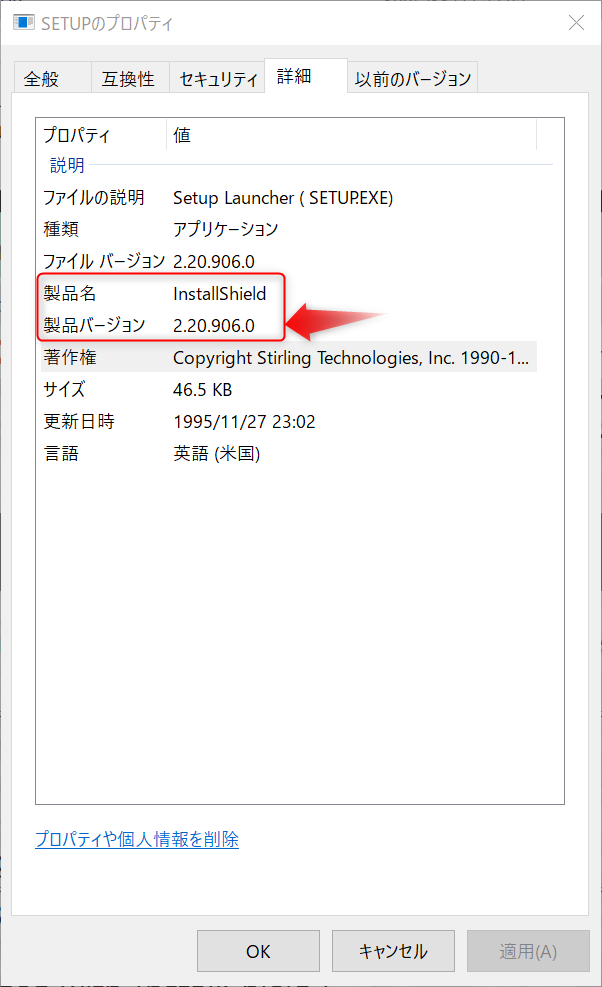
Task: Go to the 以前のバージョン tab
Action: tap(413, 78)
